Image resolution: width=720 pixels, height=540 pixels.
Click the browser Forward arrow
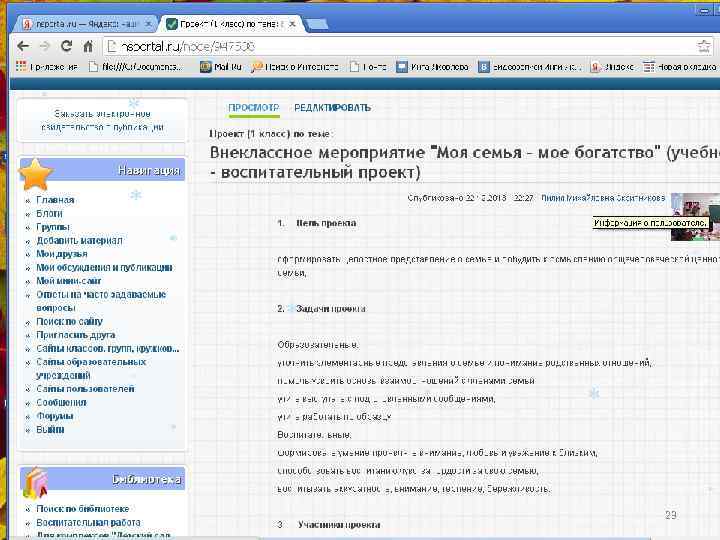(x=45, y=46)
